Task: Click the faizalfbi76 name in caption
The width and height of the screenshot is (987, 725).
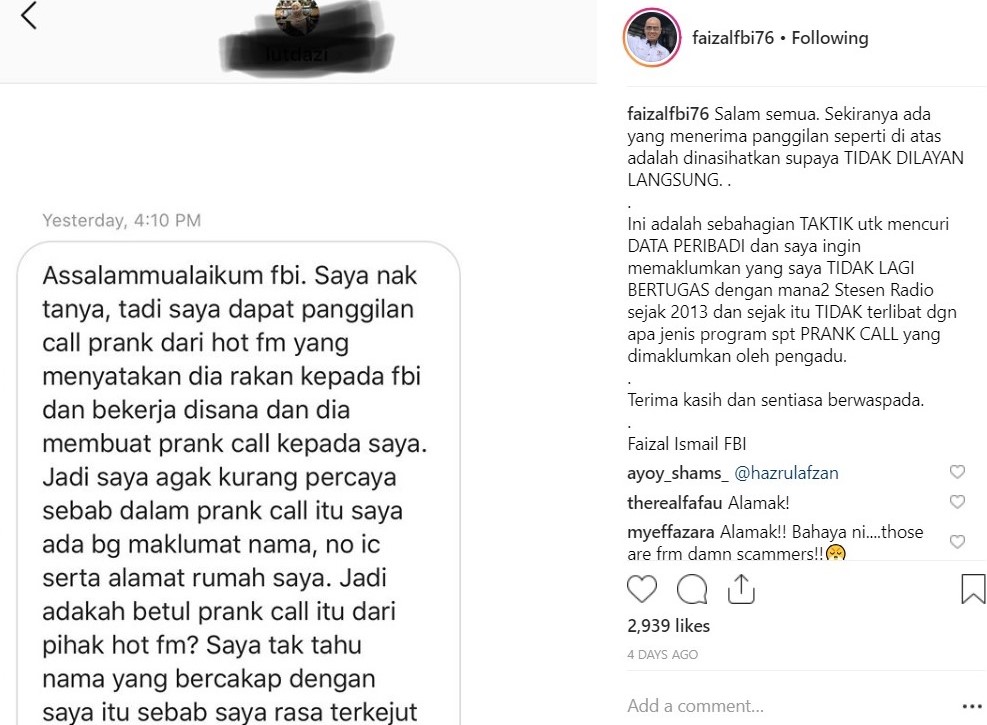Action: [x=668, y=114]
